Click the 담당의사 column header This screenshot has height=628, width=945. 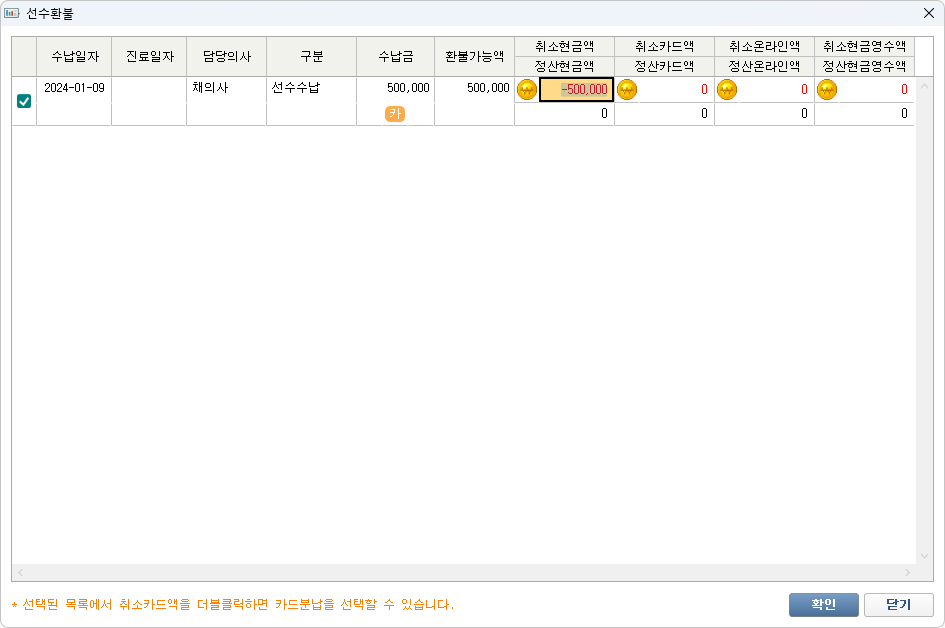(226, 56)
